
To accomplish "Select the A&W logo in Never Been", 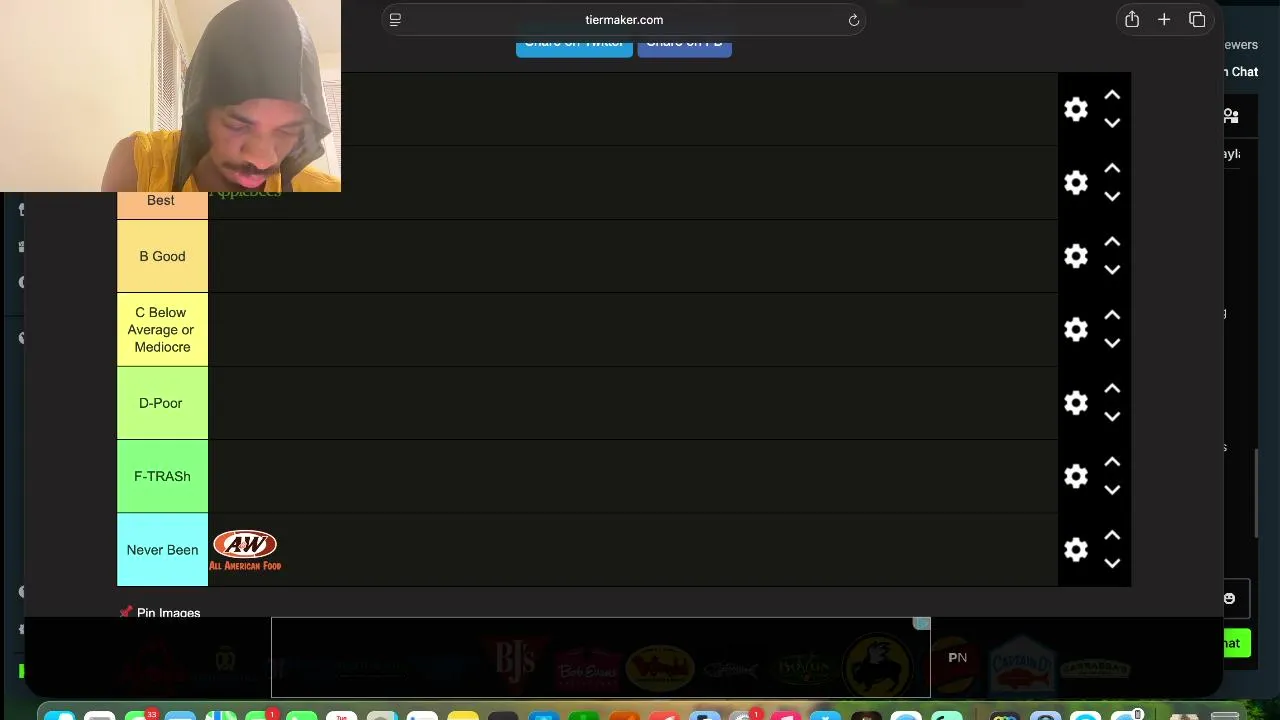I will (x=245, y=550).
